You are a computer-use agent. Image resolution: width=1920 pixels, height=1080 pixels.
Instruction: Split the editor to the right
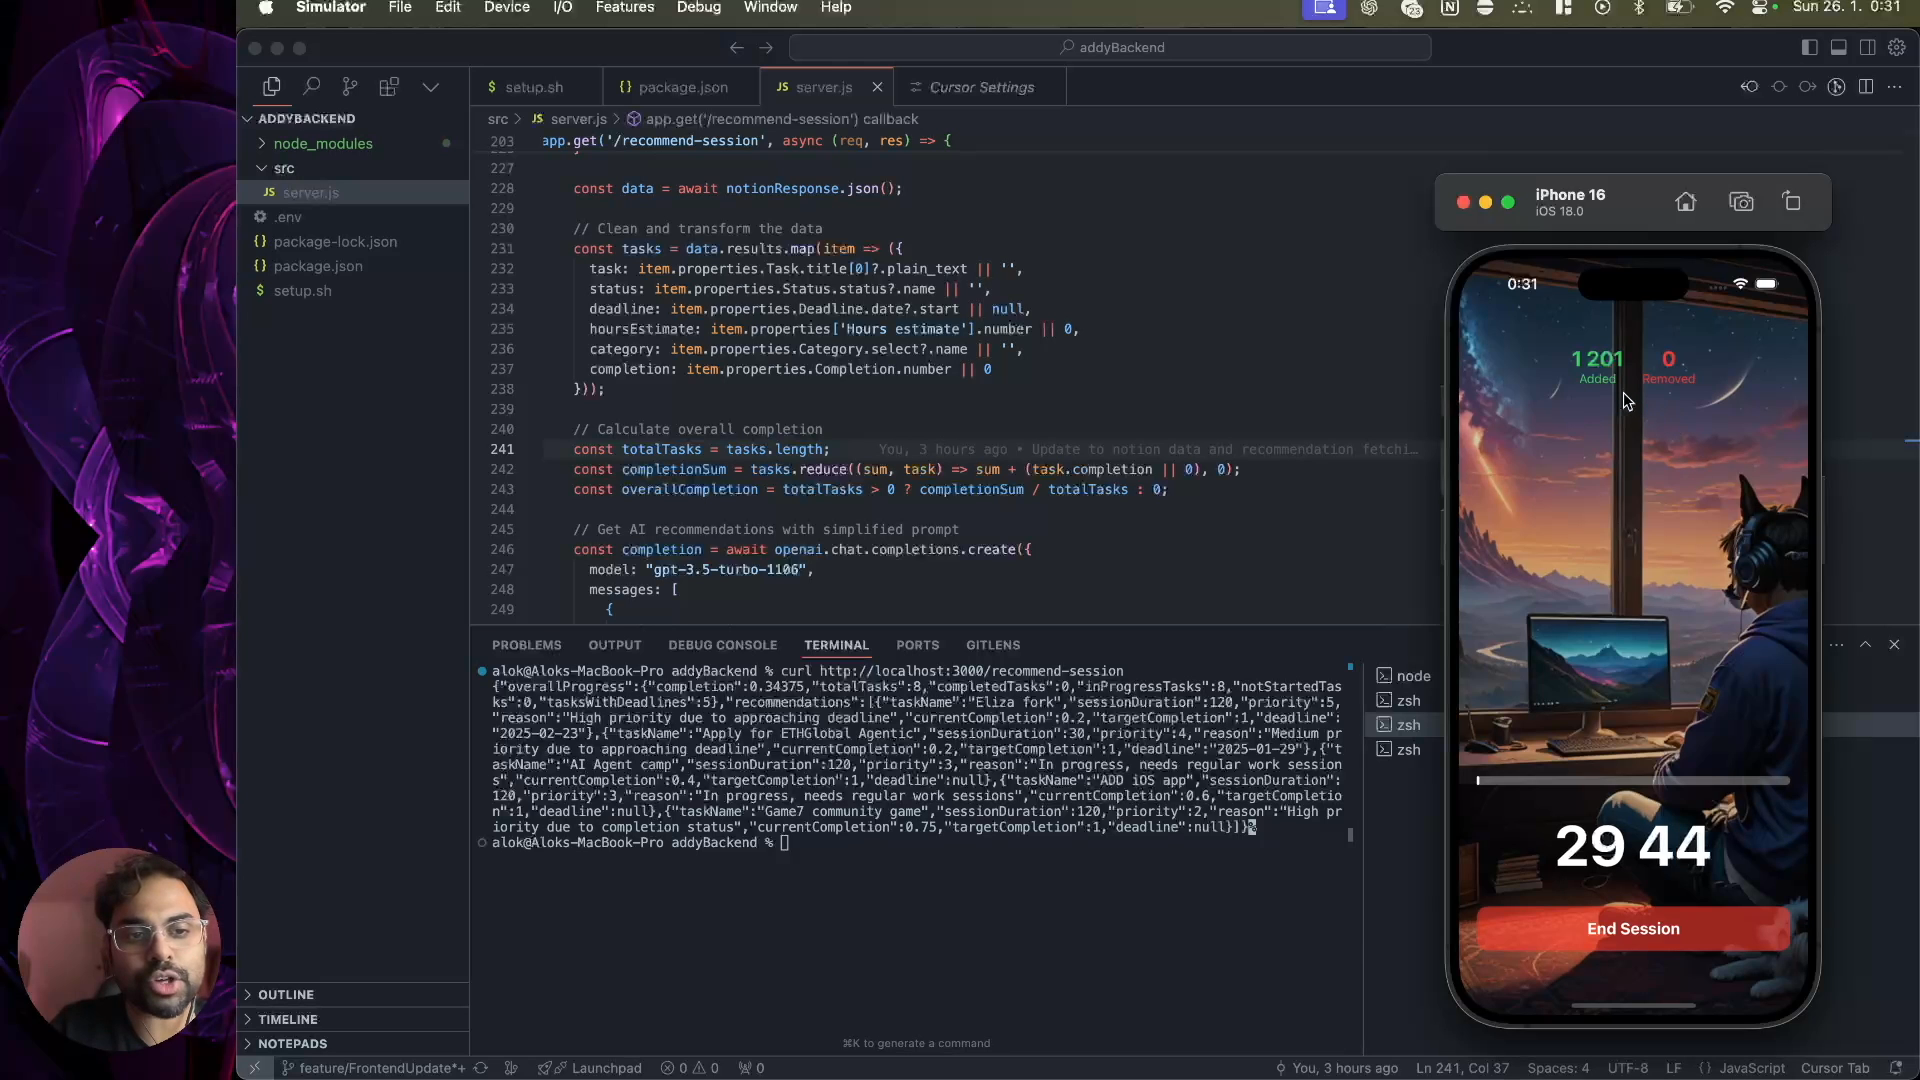coord(1866,87)
